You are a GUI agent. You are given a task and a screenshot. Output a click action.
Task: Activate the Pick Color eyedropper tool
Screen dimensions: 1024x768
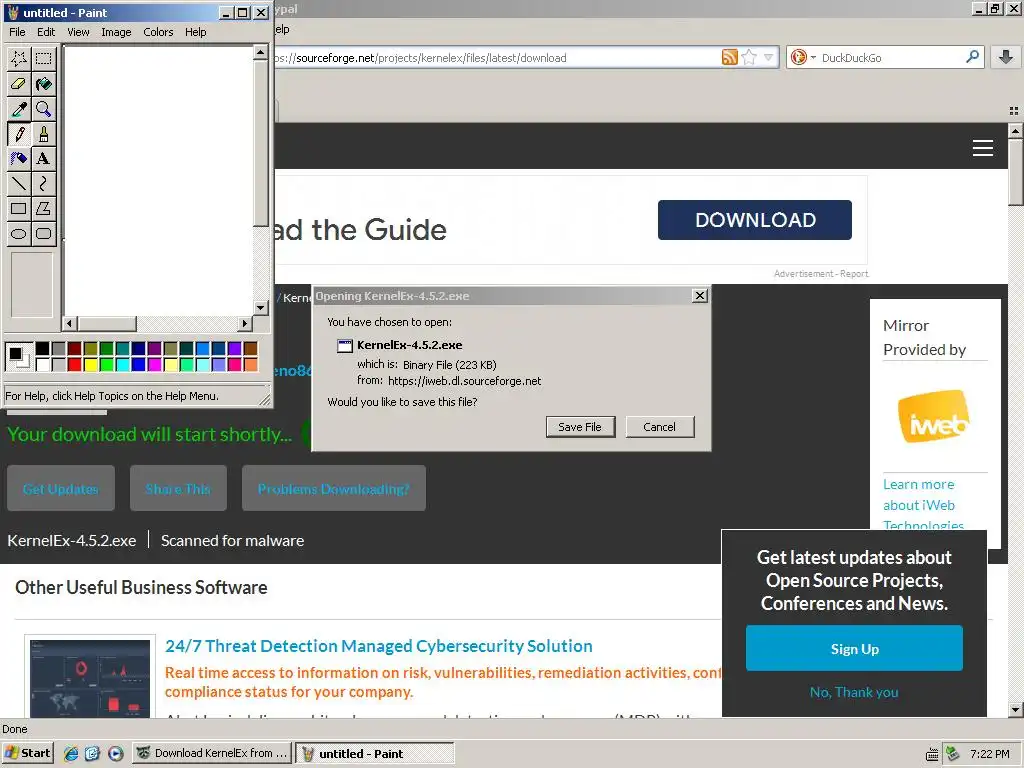pyautogui.click(x=19, y=108)
